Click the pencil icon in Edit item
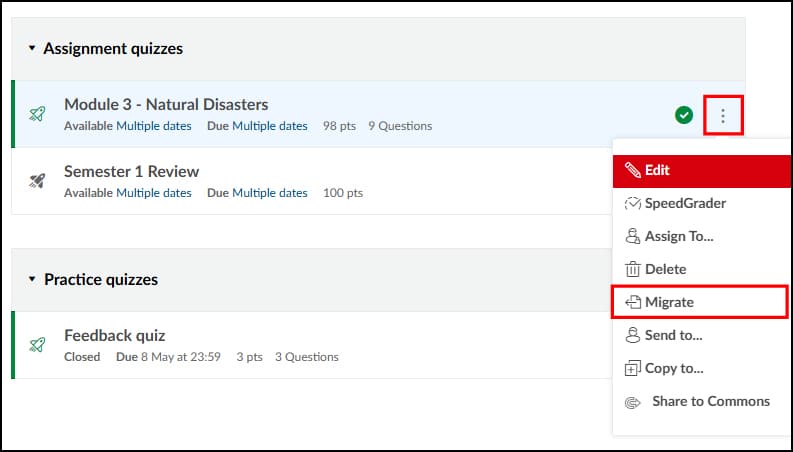 point(632,170)
